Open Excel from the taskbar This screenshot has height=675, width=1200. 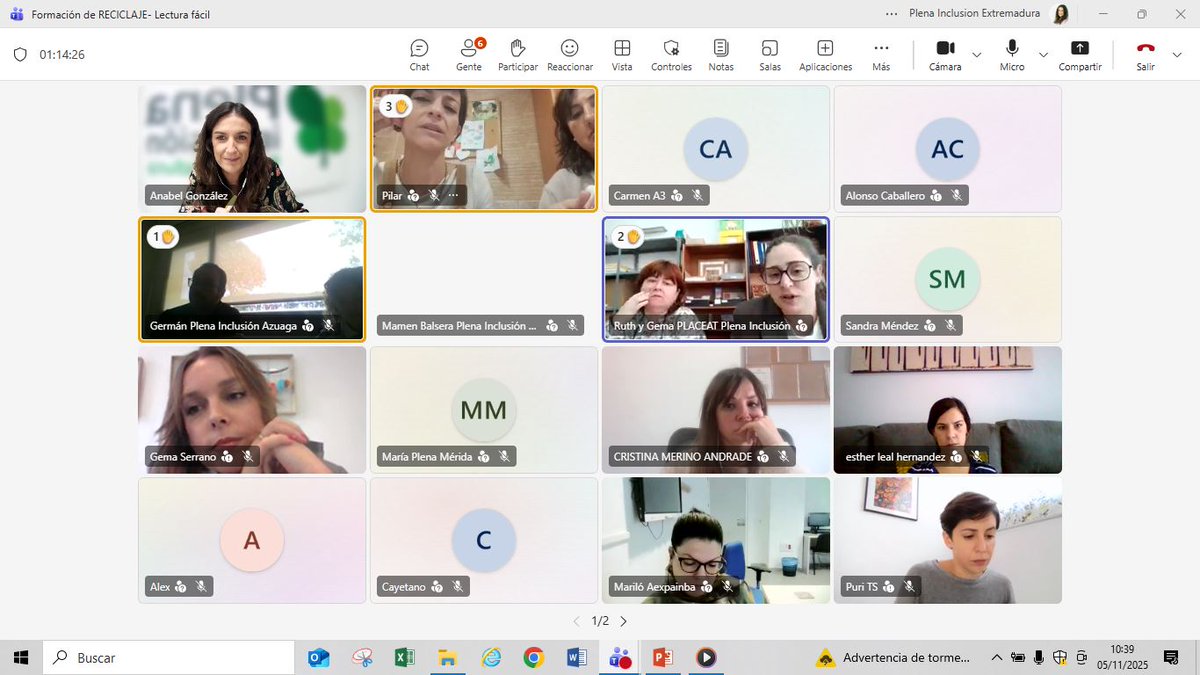[405, 657]
